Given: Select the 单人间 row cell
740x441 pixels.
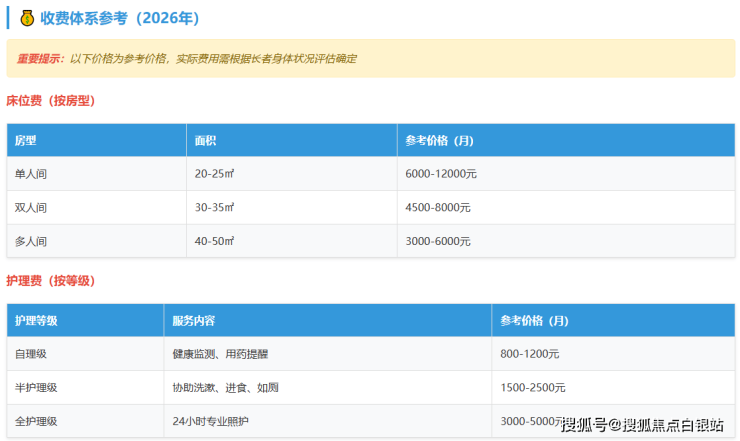Looking at the screenshot, I should click(x=31, y=174).
